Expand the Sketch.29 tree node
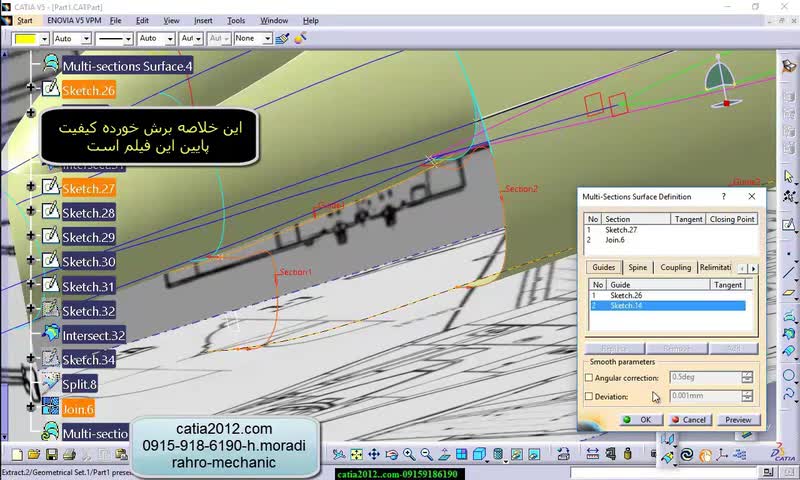The width and height of the screenshot is (800, 480). click(x=31, y=235)
